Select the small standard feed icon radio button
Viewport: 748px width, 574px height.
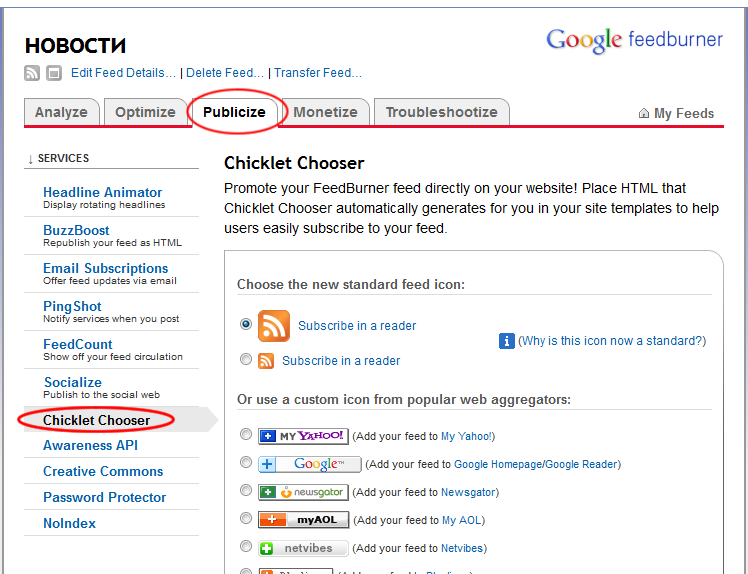[246, 360]
